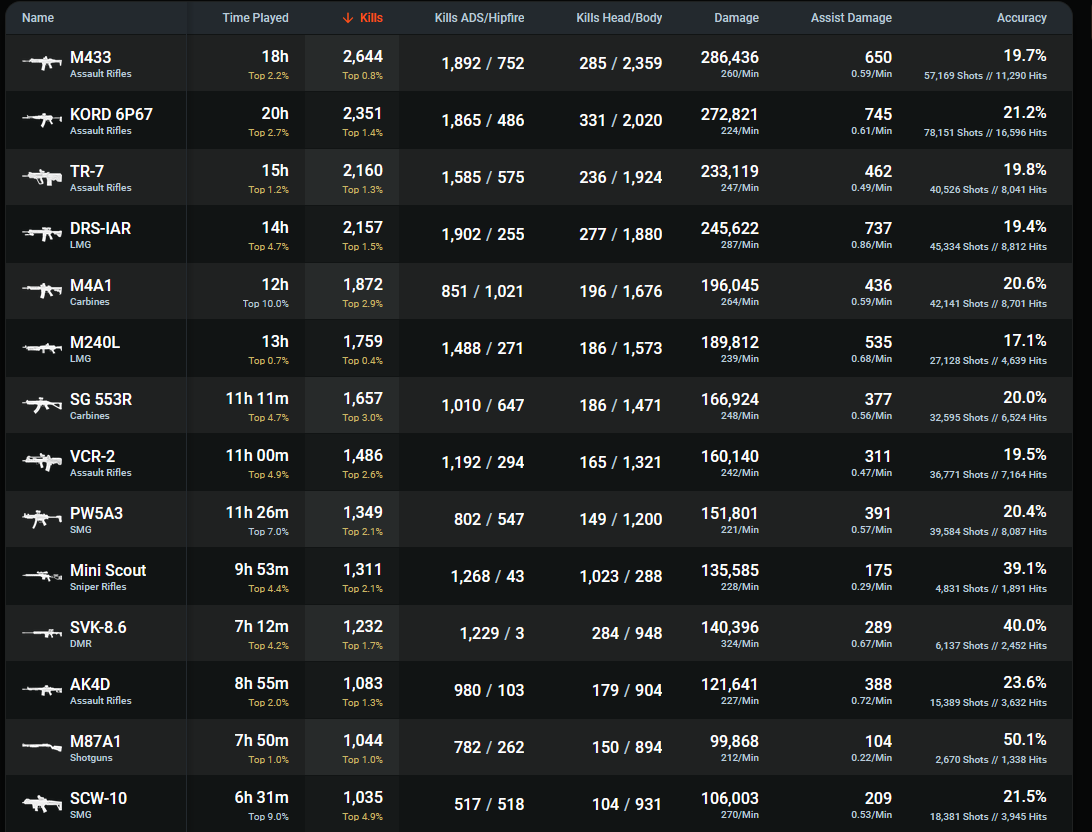Sort by Time Played column
The width and height of the screenshot is (1092, 832).
255,18
